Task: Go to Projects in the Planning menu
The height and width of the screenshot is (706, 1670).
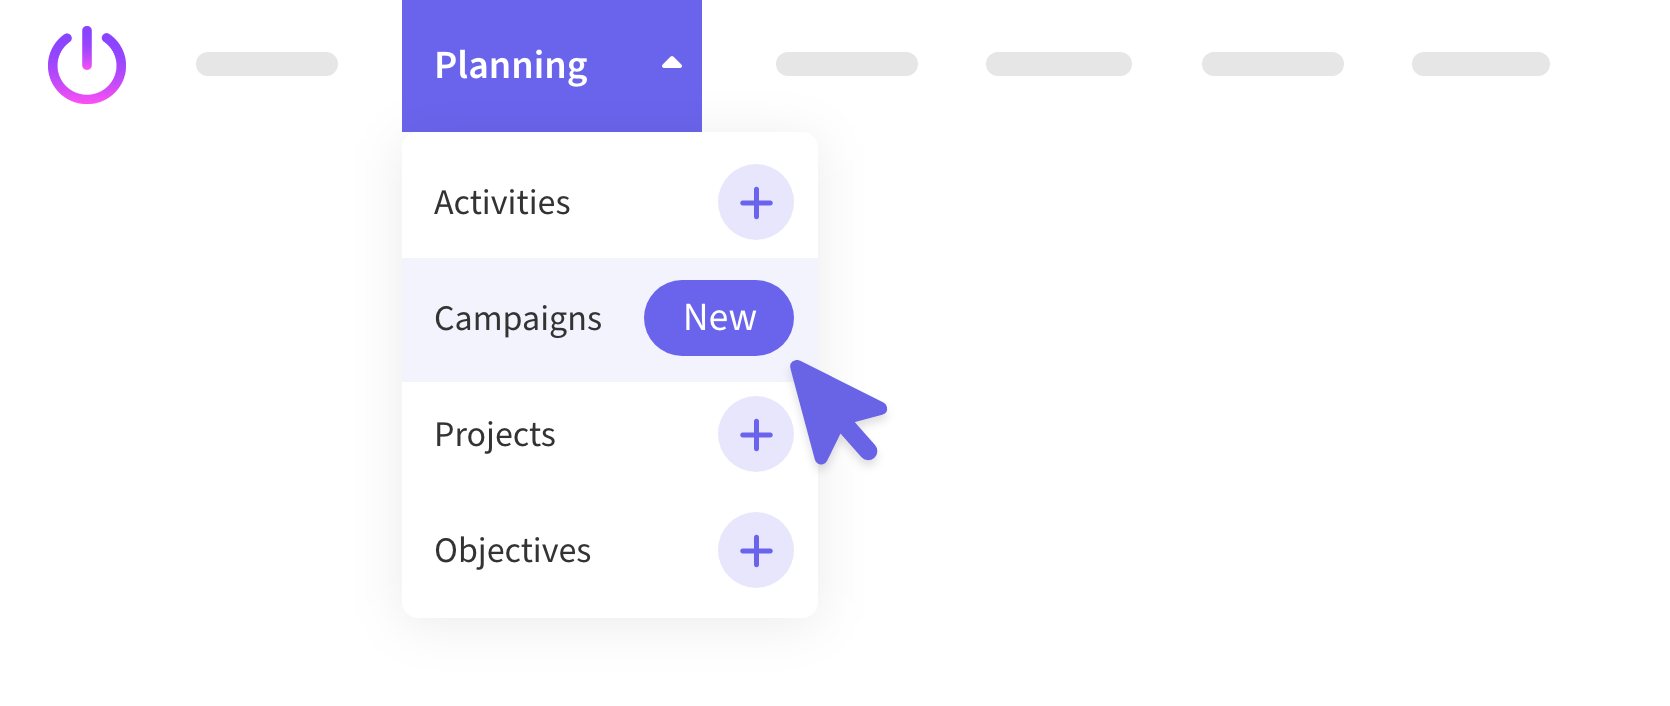Action: (495, 435)
